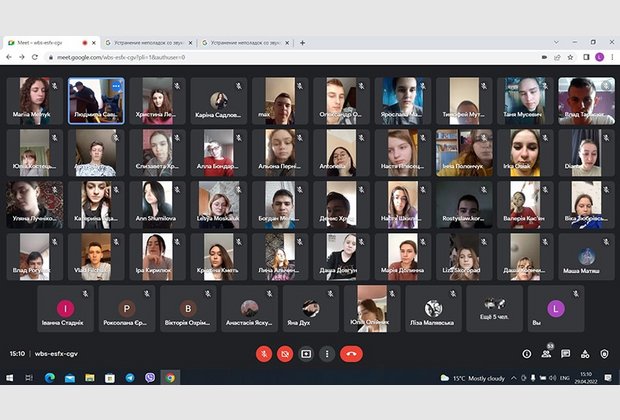The height and width of the screenshot is (420, 620).
Task: Show the participants list panel
Action: coord(547,353)
